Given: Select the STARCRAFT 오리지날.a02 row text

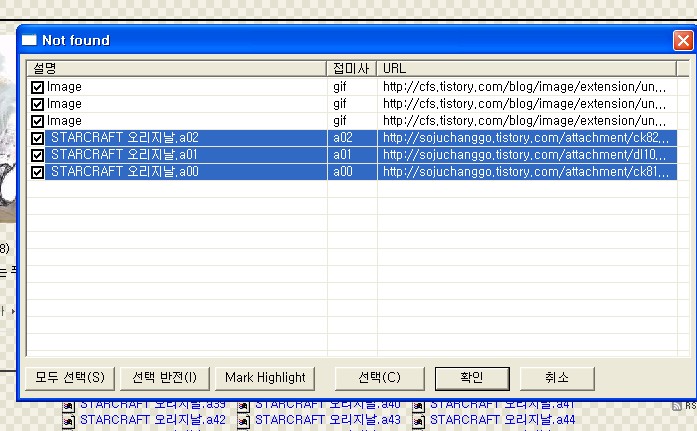Looking at the screenshot, I should click(x=124, y=138).
